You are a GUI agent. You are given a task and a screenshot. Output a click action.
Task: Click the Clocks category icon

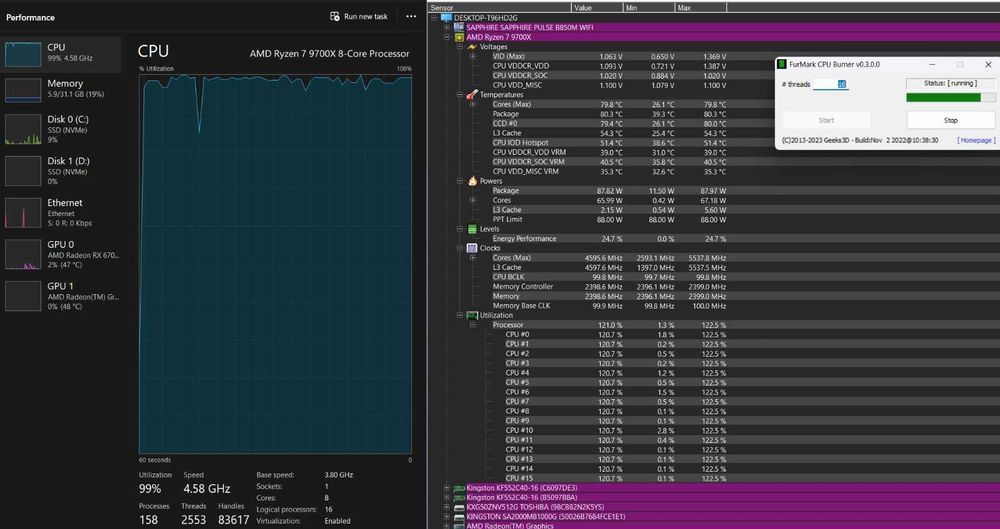click(472, 248)
